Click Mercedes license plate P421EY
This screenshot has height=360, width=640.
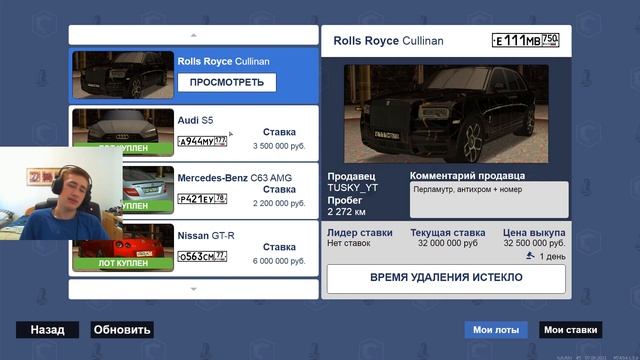tap(202, 199)
